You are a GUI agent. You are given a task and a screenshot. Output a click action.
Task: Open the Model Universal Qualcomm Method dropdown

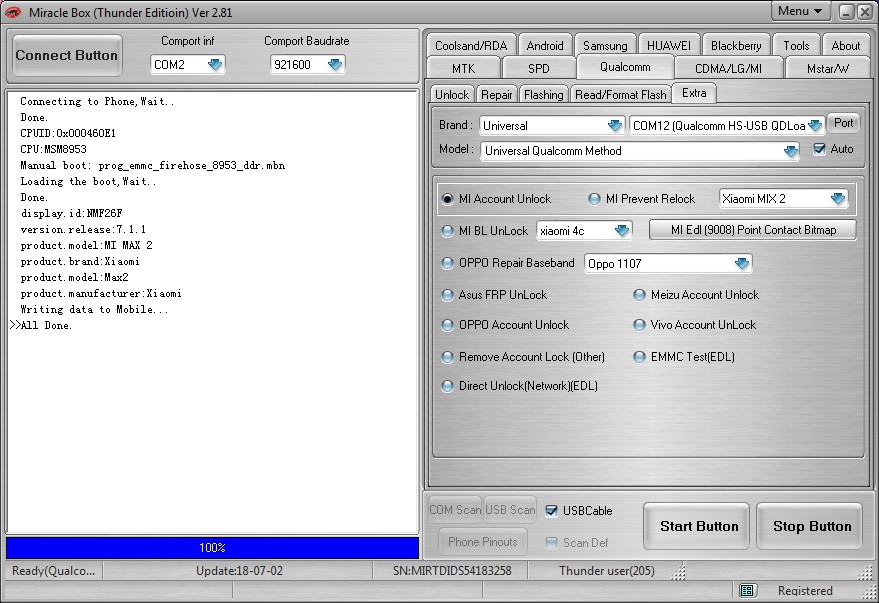tap(790, 151)
